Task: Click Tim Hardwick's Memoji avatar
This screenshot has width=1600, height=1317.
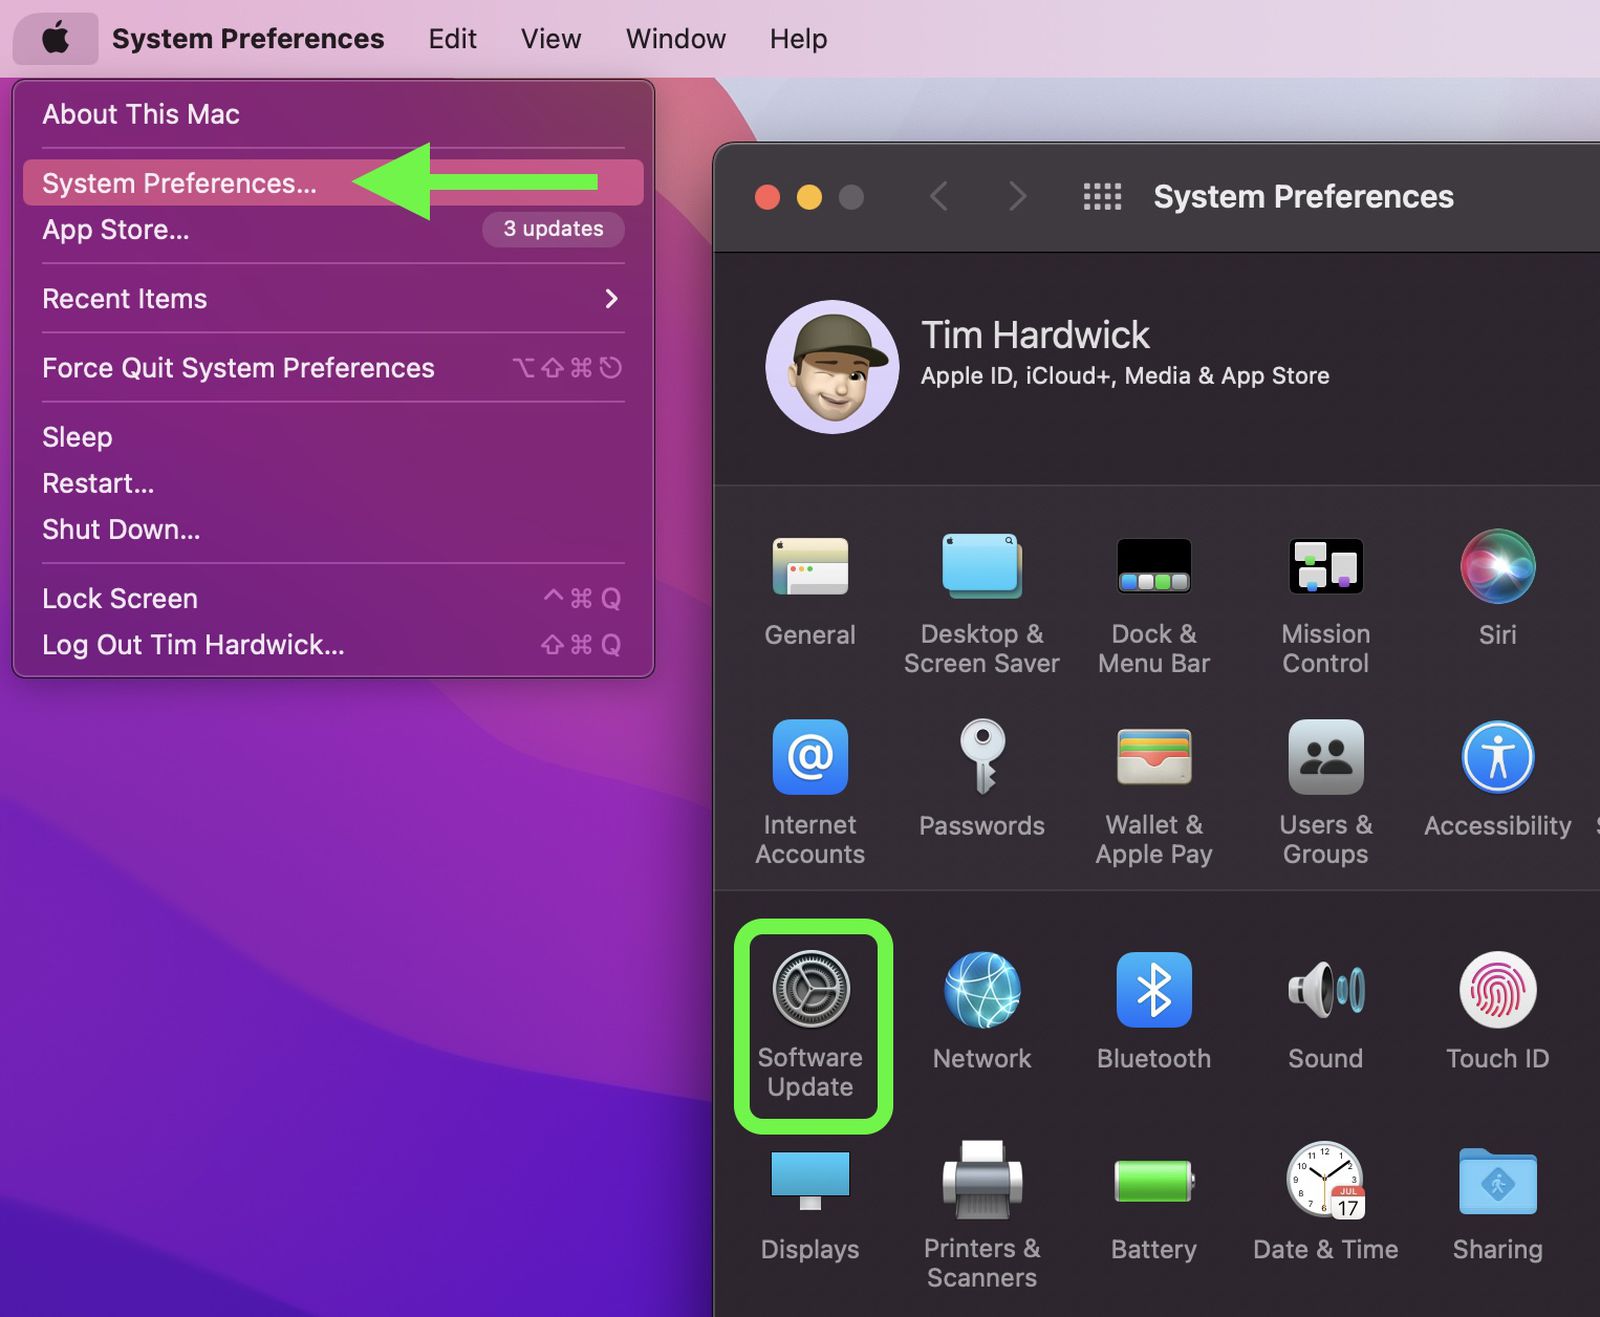Action: 832,367
